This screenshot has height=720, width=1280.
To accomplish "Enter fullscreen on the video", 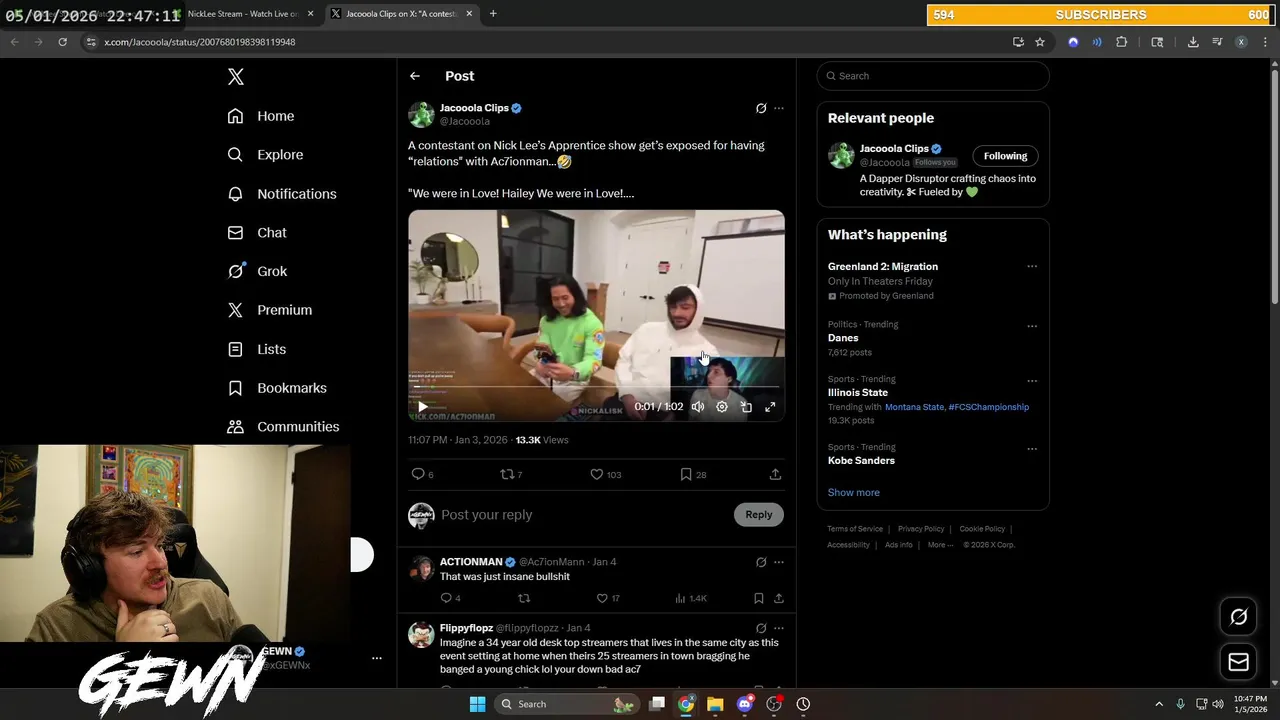I will [x=770, y=407].
